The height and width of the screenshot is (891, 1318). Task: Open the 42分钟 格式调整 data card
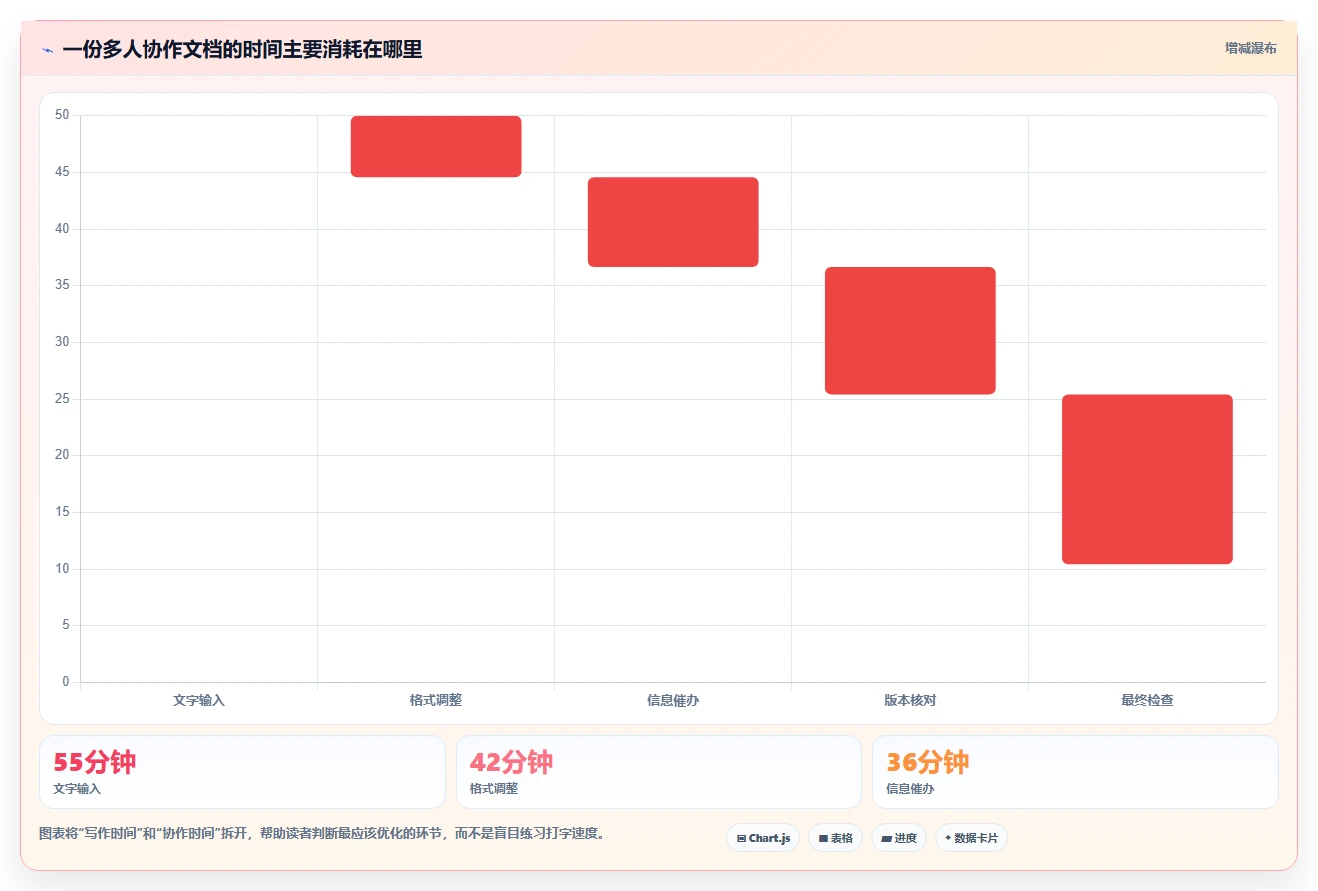[x=659, y=772]
